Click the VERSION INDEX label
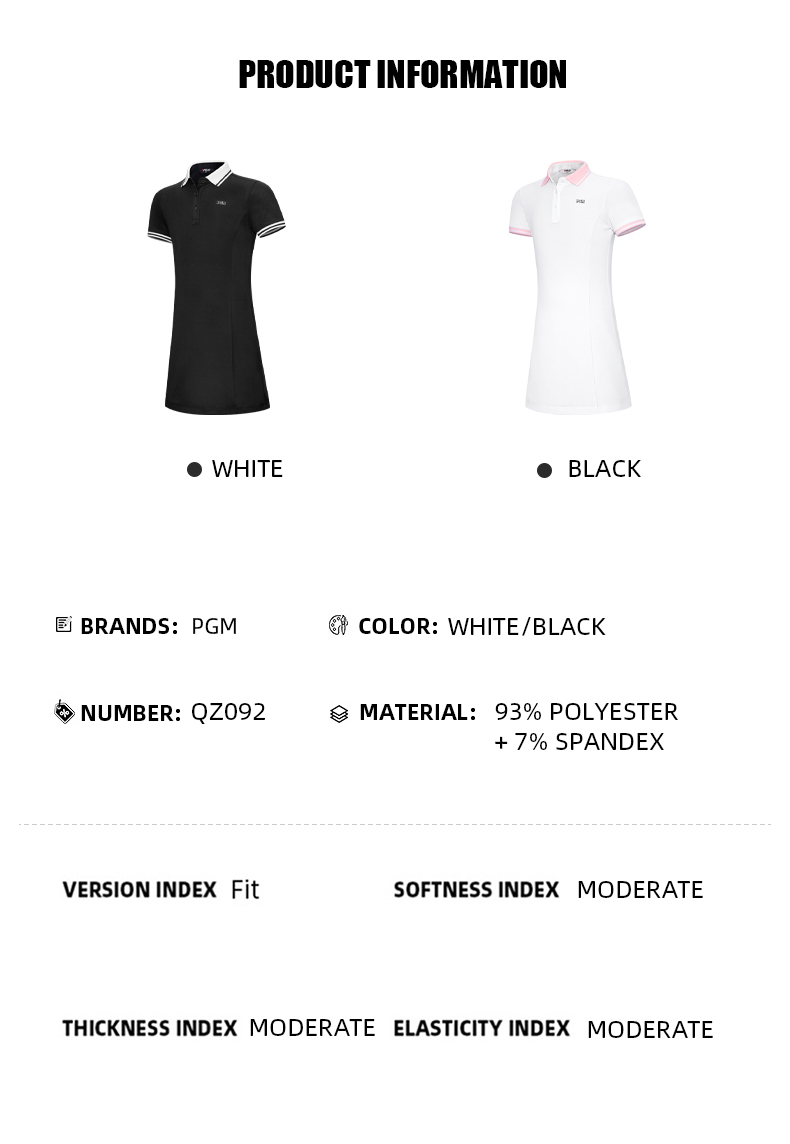Screen dimensions: 790x1144 point(139,890)
